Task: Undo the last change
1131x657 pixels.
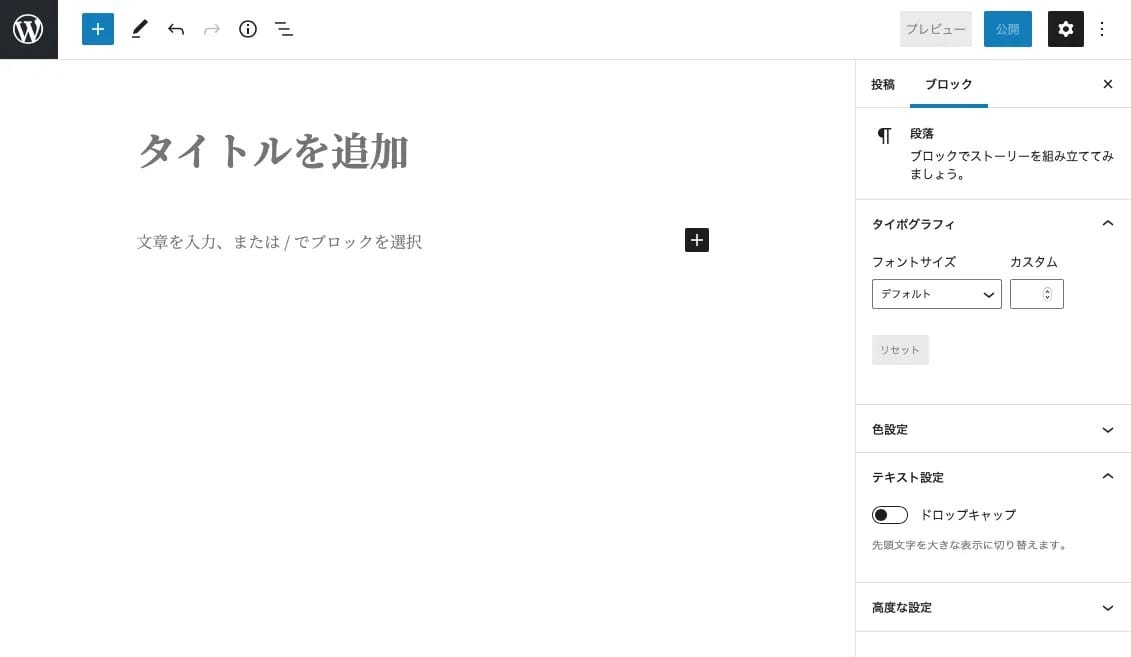Action: coord(176,30)
